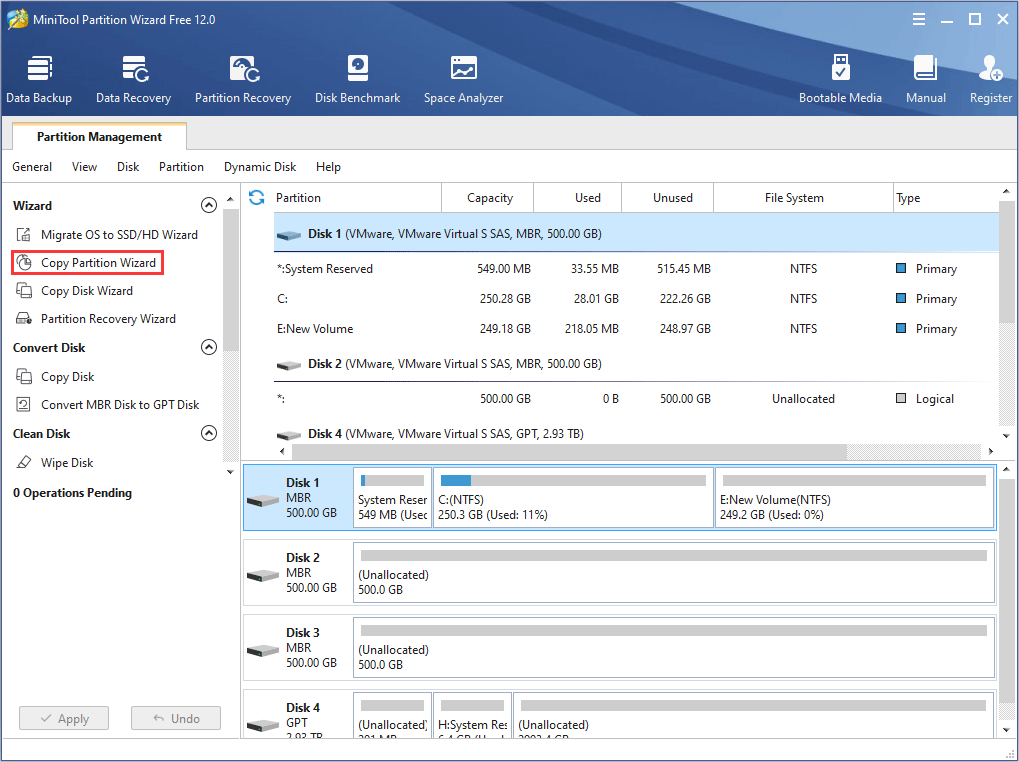This screenshot has height=762, width=1019.
Task: Select the C:(NTFS) partition block in disk map
Action: 573,498
